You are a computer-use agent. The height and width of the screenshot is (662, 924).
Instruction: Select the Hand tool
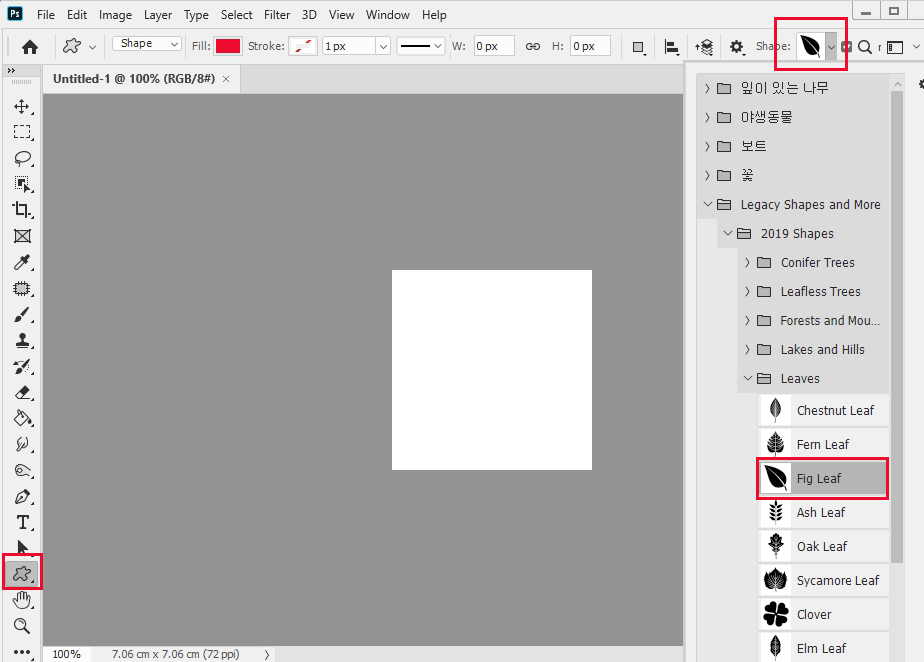[22, 600]
